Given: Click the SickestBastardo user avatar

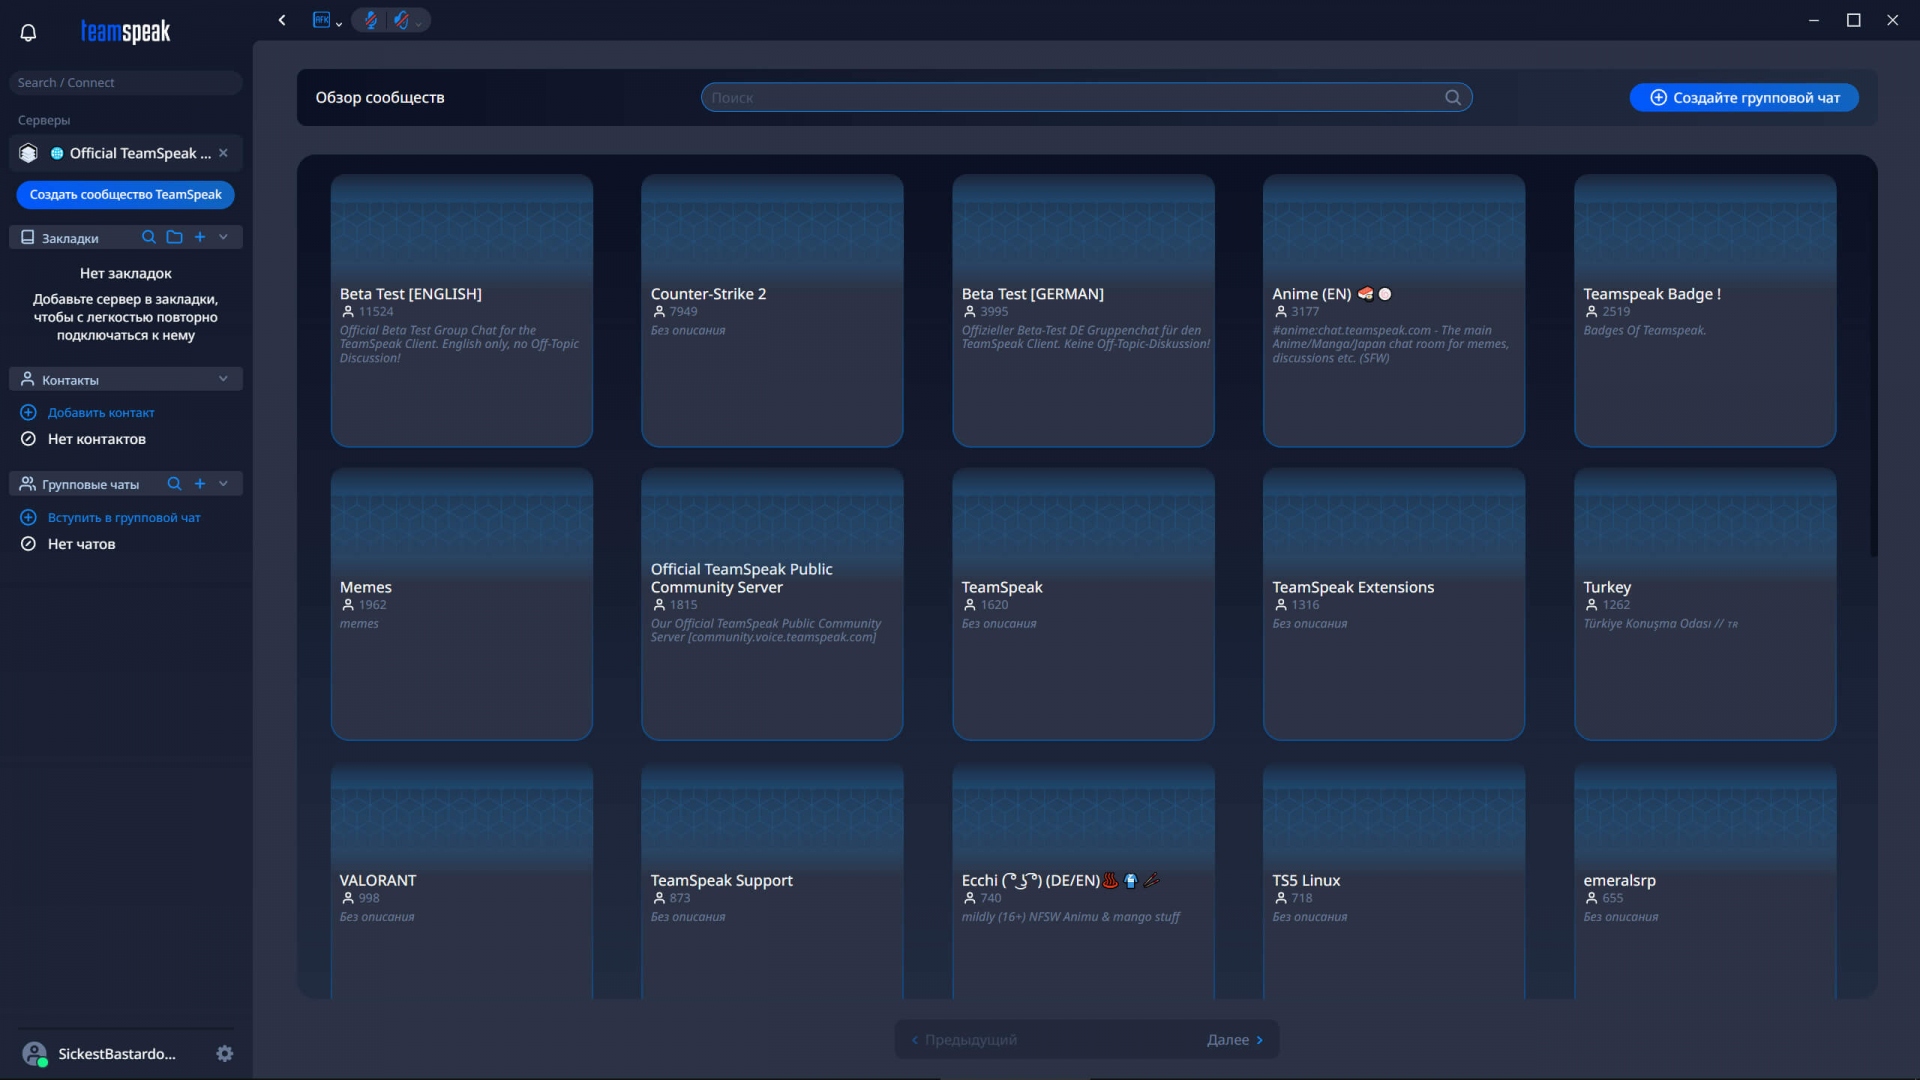Looking at the screenshot, I should 34,1054.
